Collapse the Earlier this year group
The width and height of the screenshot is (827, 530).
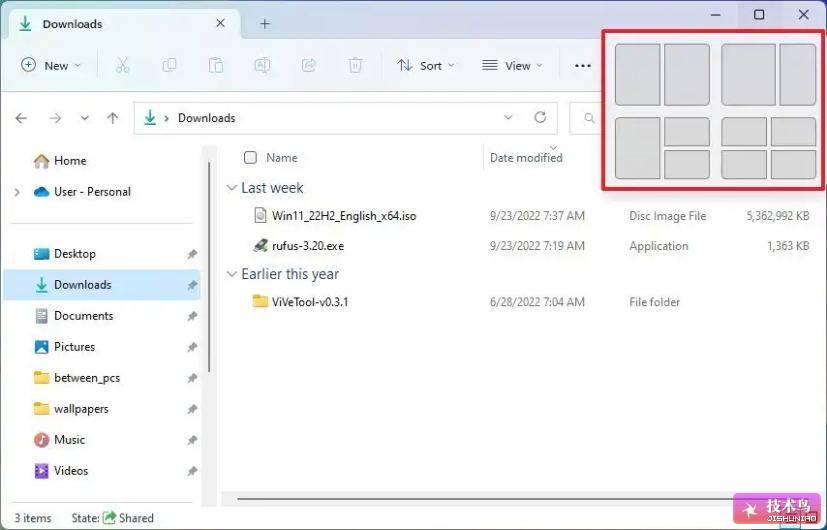(231, 274)
